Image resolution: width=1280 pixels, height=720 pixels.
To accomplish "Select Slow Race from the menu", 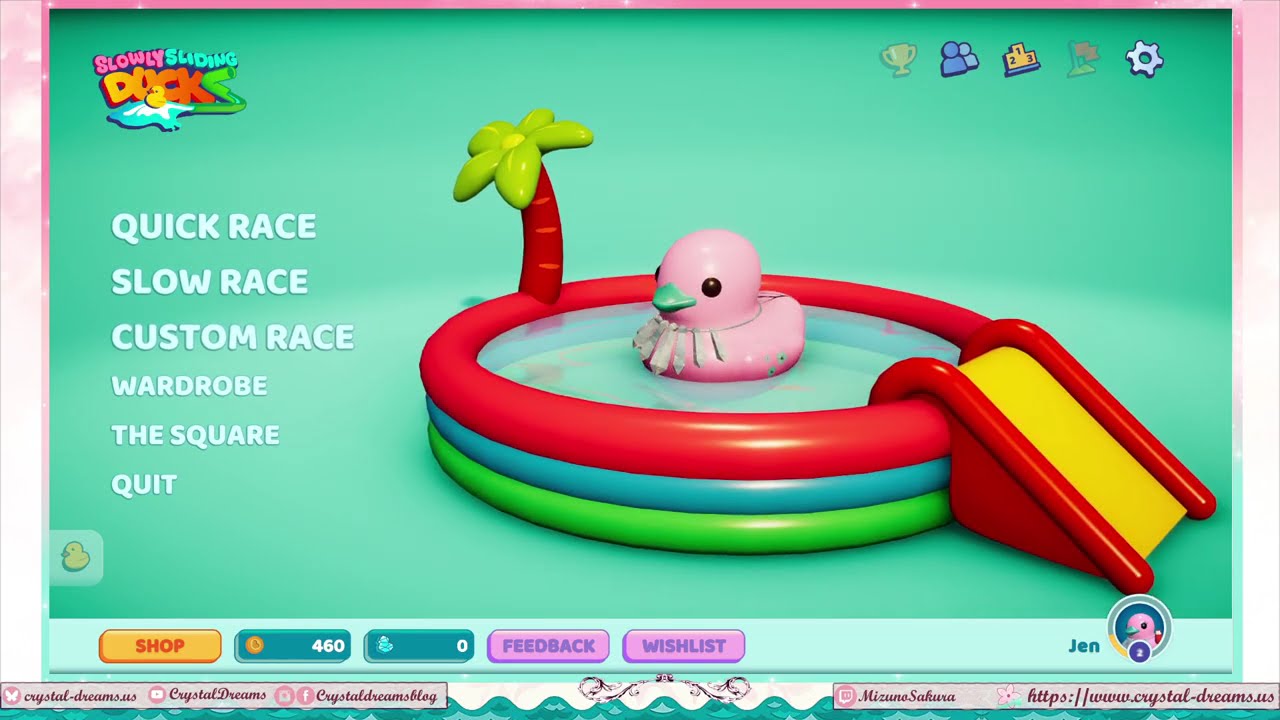I will point(210,281).
